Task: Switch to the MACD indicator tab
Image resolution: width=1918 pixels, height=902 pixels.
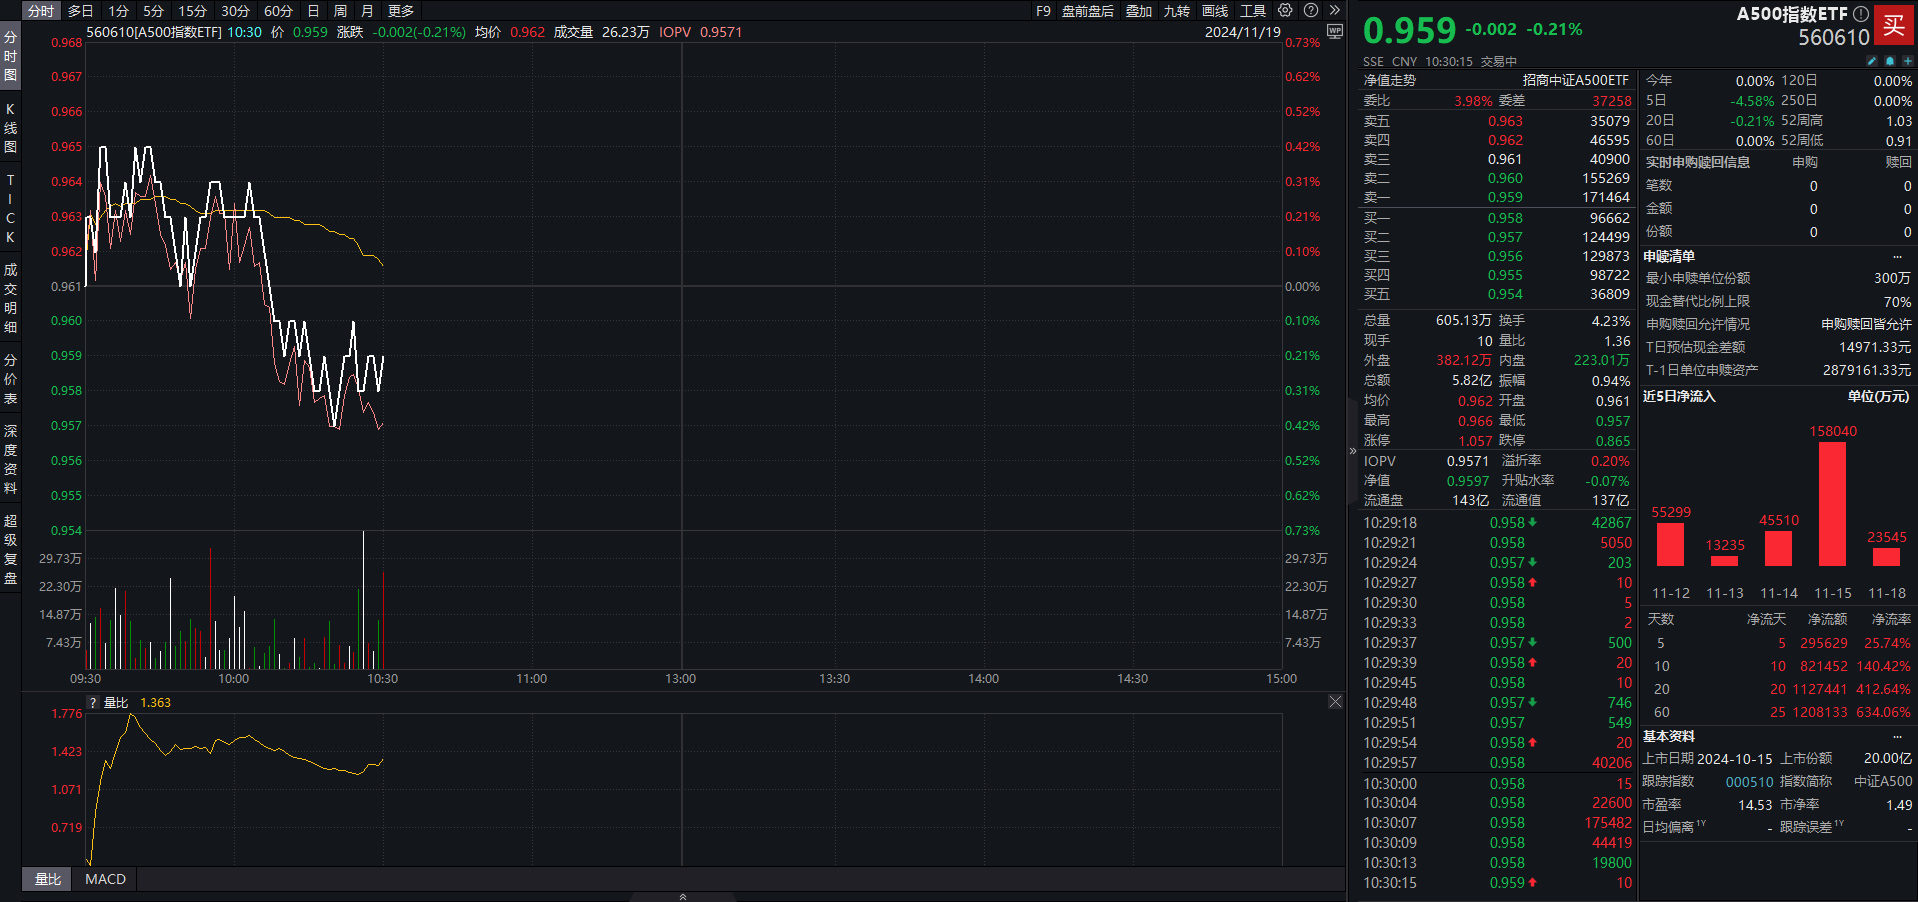Action: [x=105, y=879]
